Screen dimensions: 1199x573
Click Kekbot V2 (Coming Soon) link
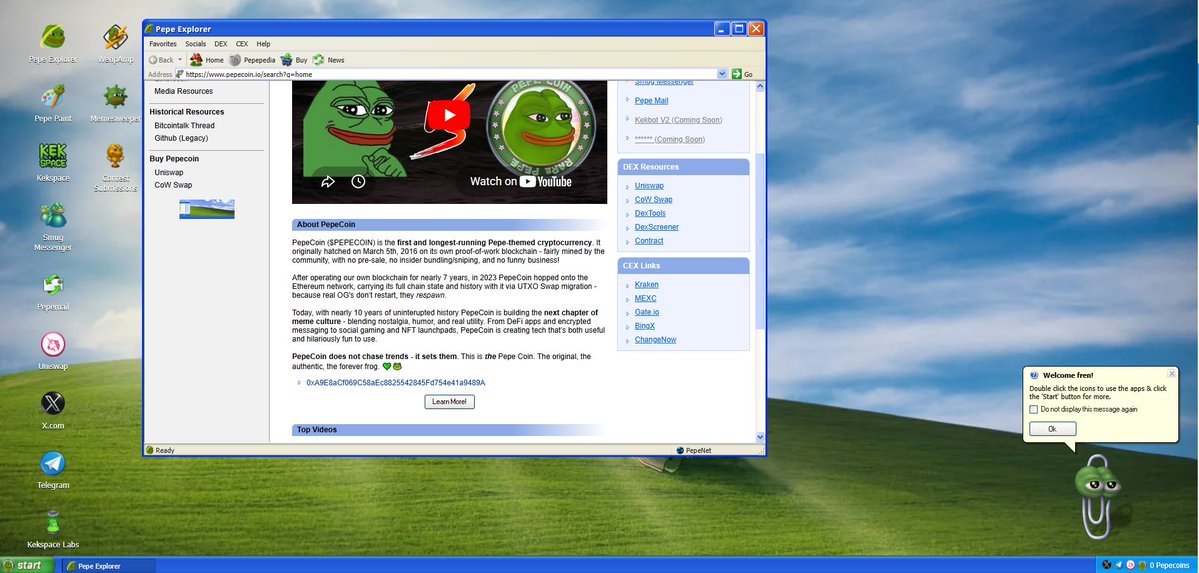[x=678, y=120]
